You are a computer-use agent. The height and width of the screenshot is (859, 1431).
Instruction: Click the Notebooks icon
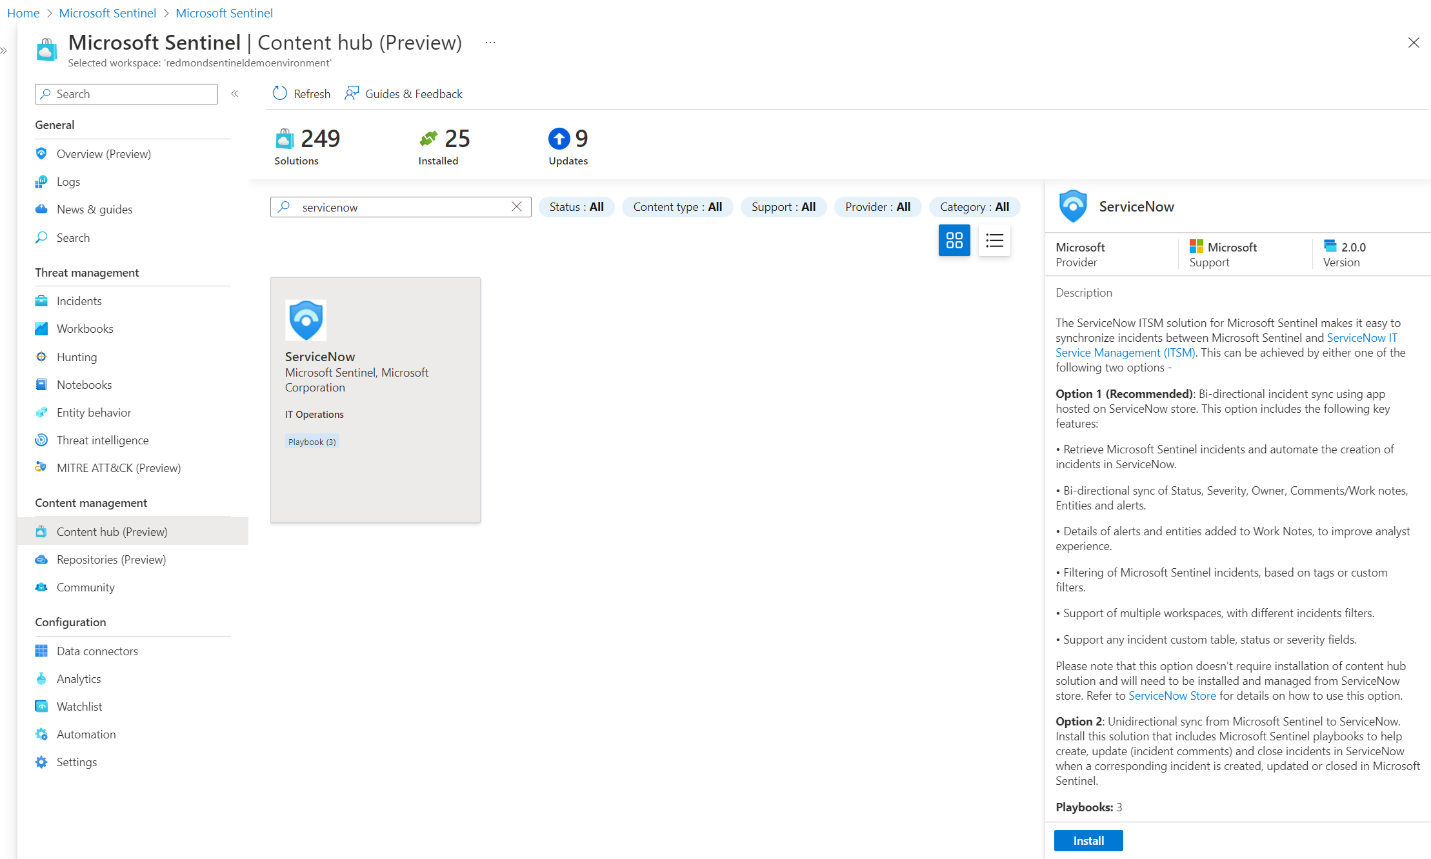[x=41, y=385]
